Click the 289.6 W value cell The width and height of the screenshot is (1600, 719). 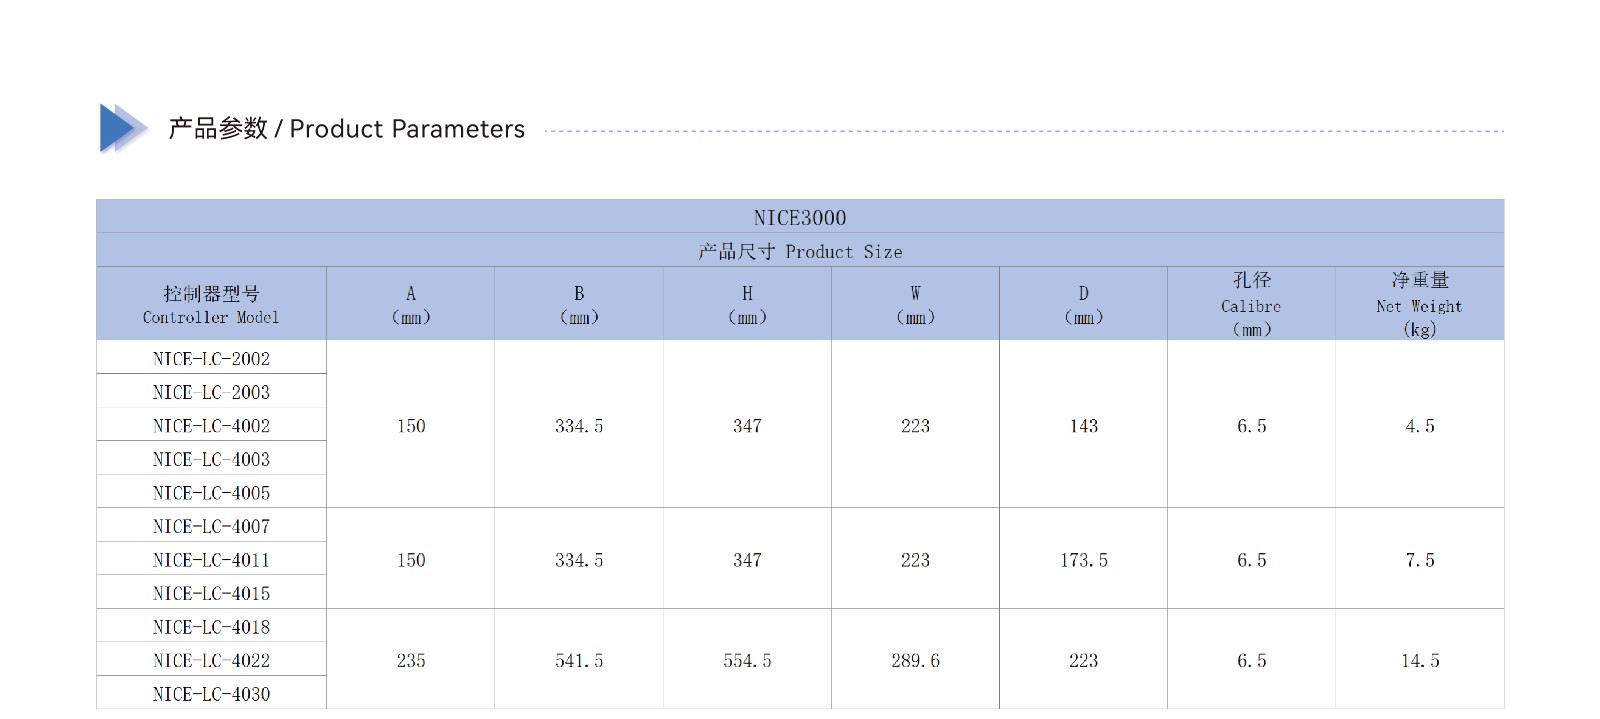[x=915, y=660]
